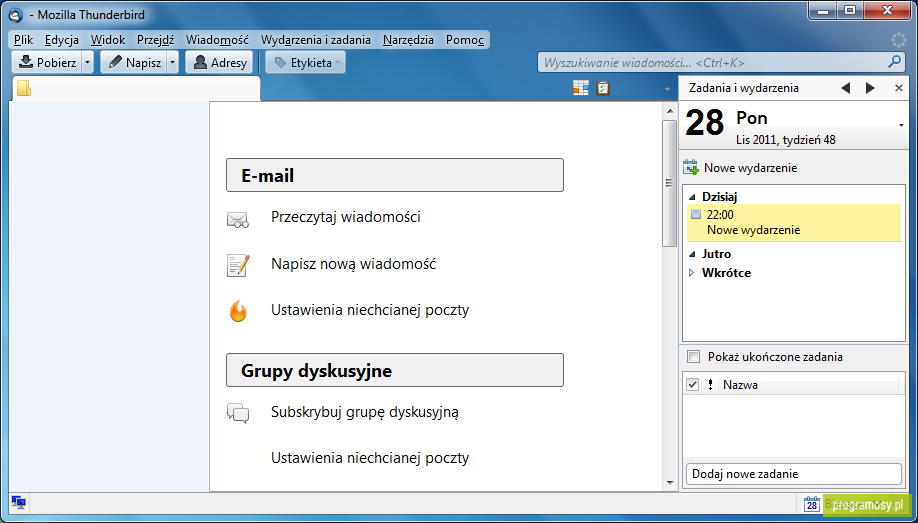The height and width of the screenshot is (523, 918).
Task: Open the Plik menu
Action: click(23, 40)
